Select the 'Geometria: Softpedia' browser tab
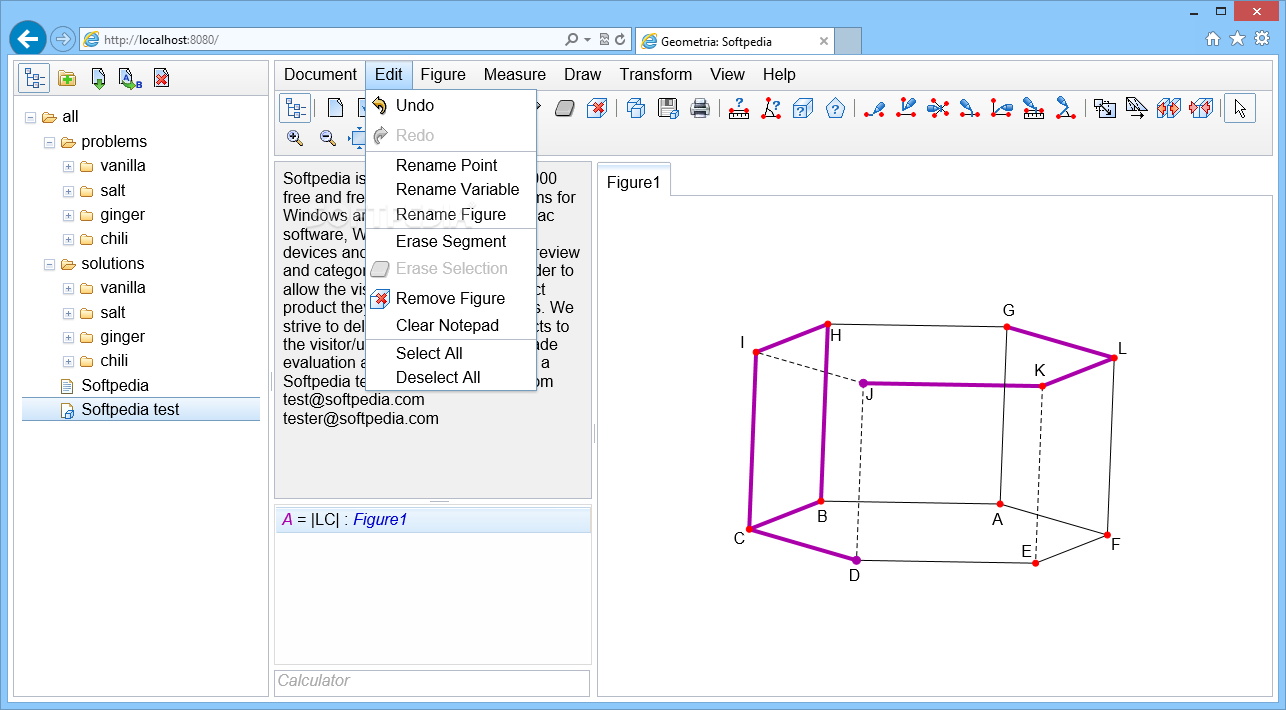The height and width of the screenshot is (710, 1286). pos(734,41)
